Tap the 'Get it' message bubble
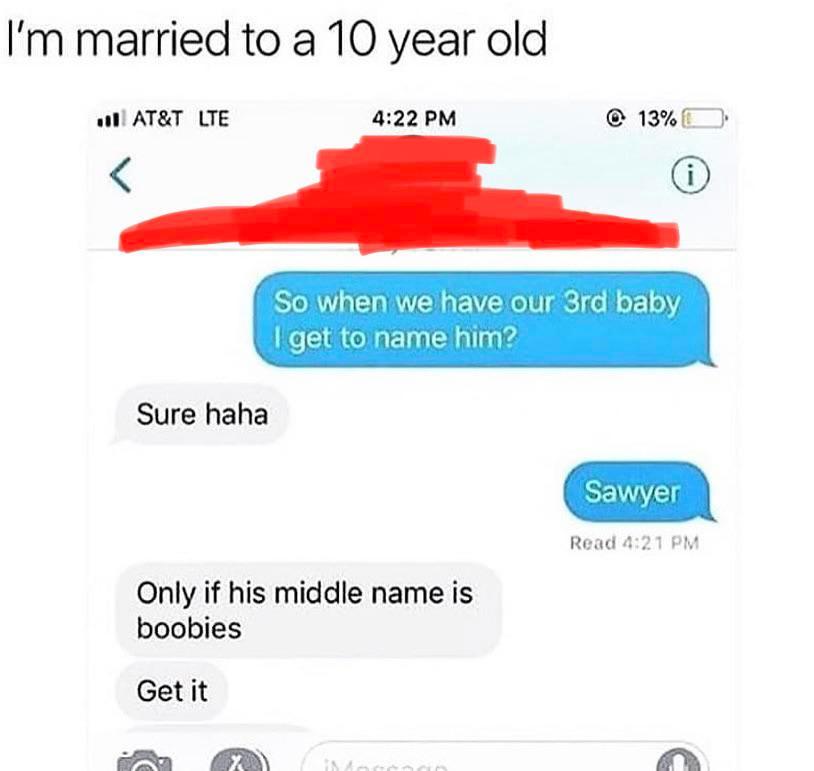Image resolution: width=814 pixels, height=771 pixels. 171,691
